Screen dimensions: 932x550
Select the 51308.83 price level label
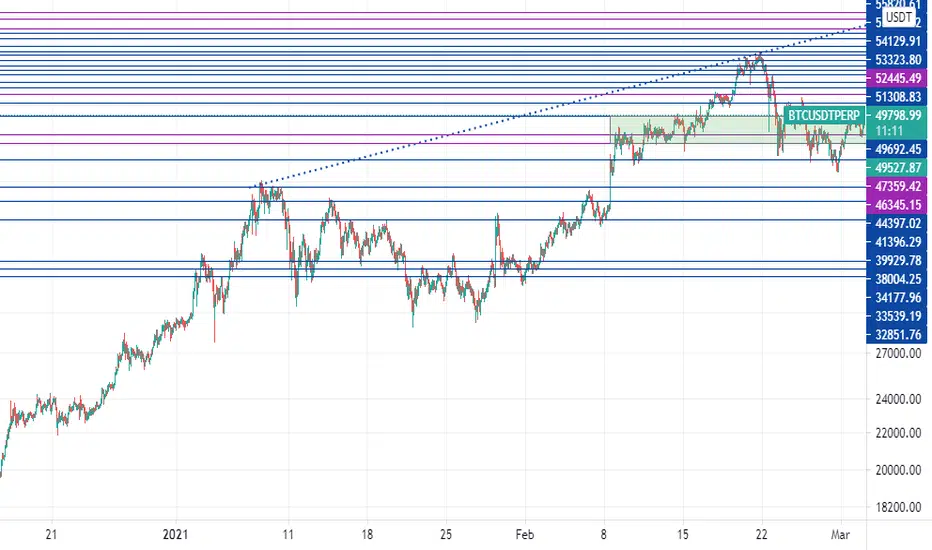click(898, 97)
